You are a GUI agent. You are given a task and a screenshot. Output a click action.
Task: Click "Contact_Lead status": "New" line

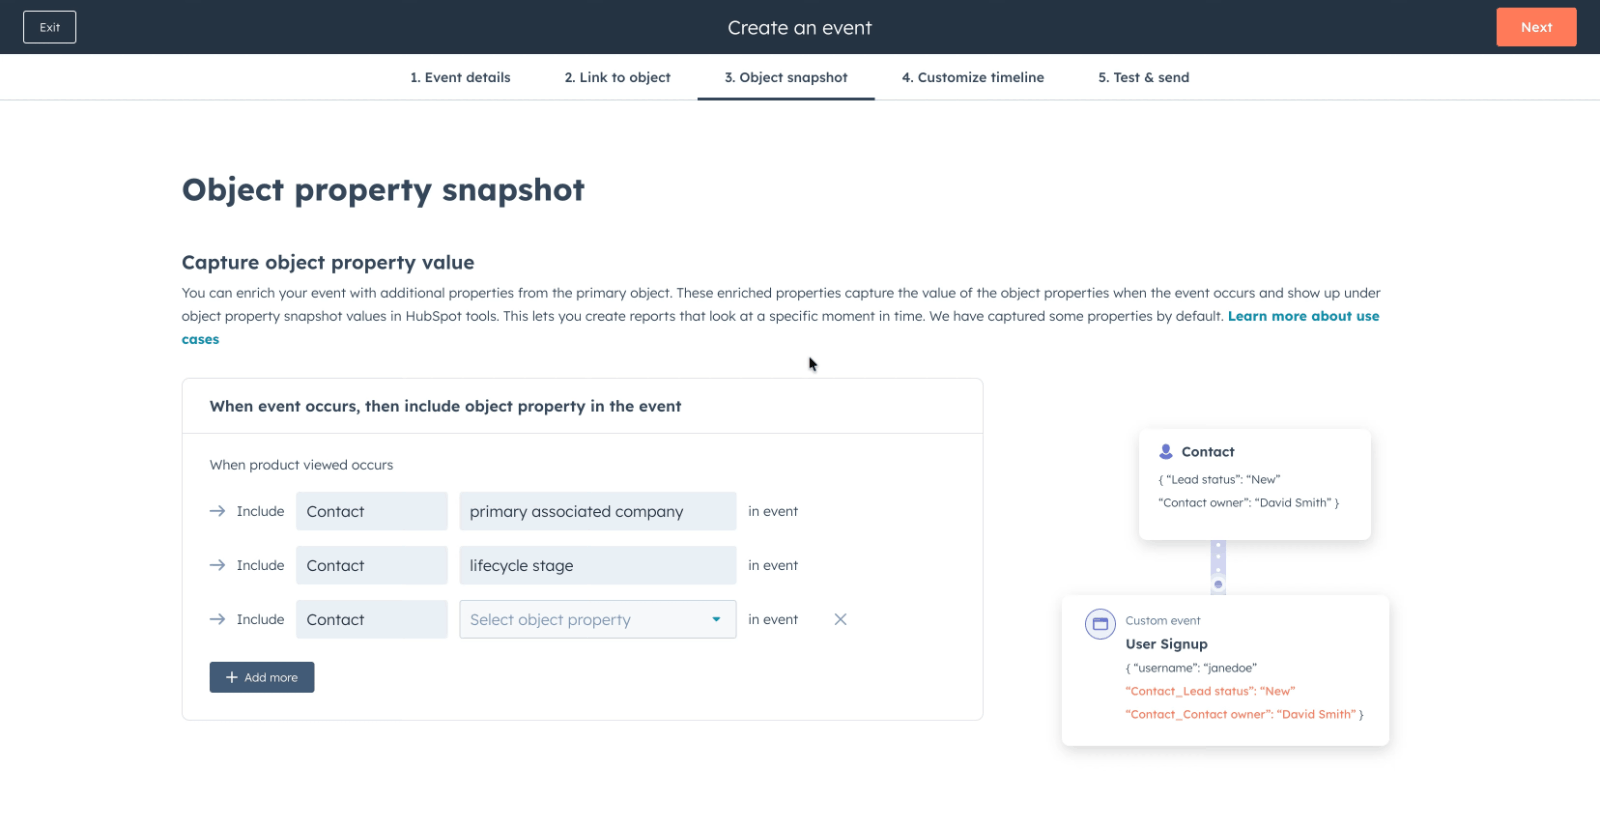(x=1210, y=691)
